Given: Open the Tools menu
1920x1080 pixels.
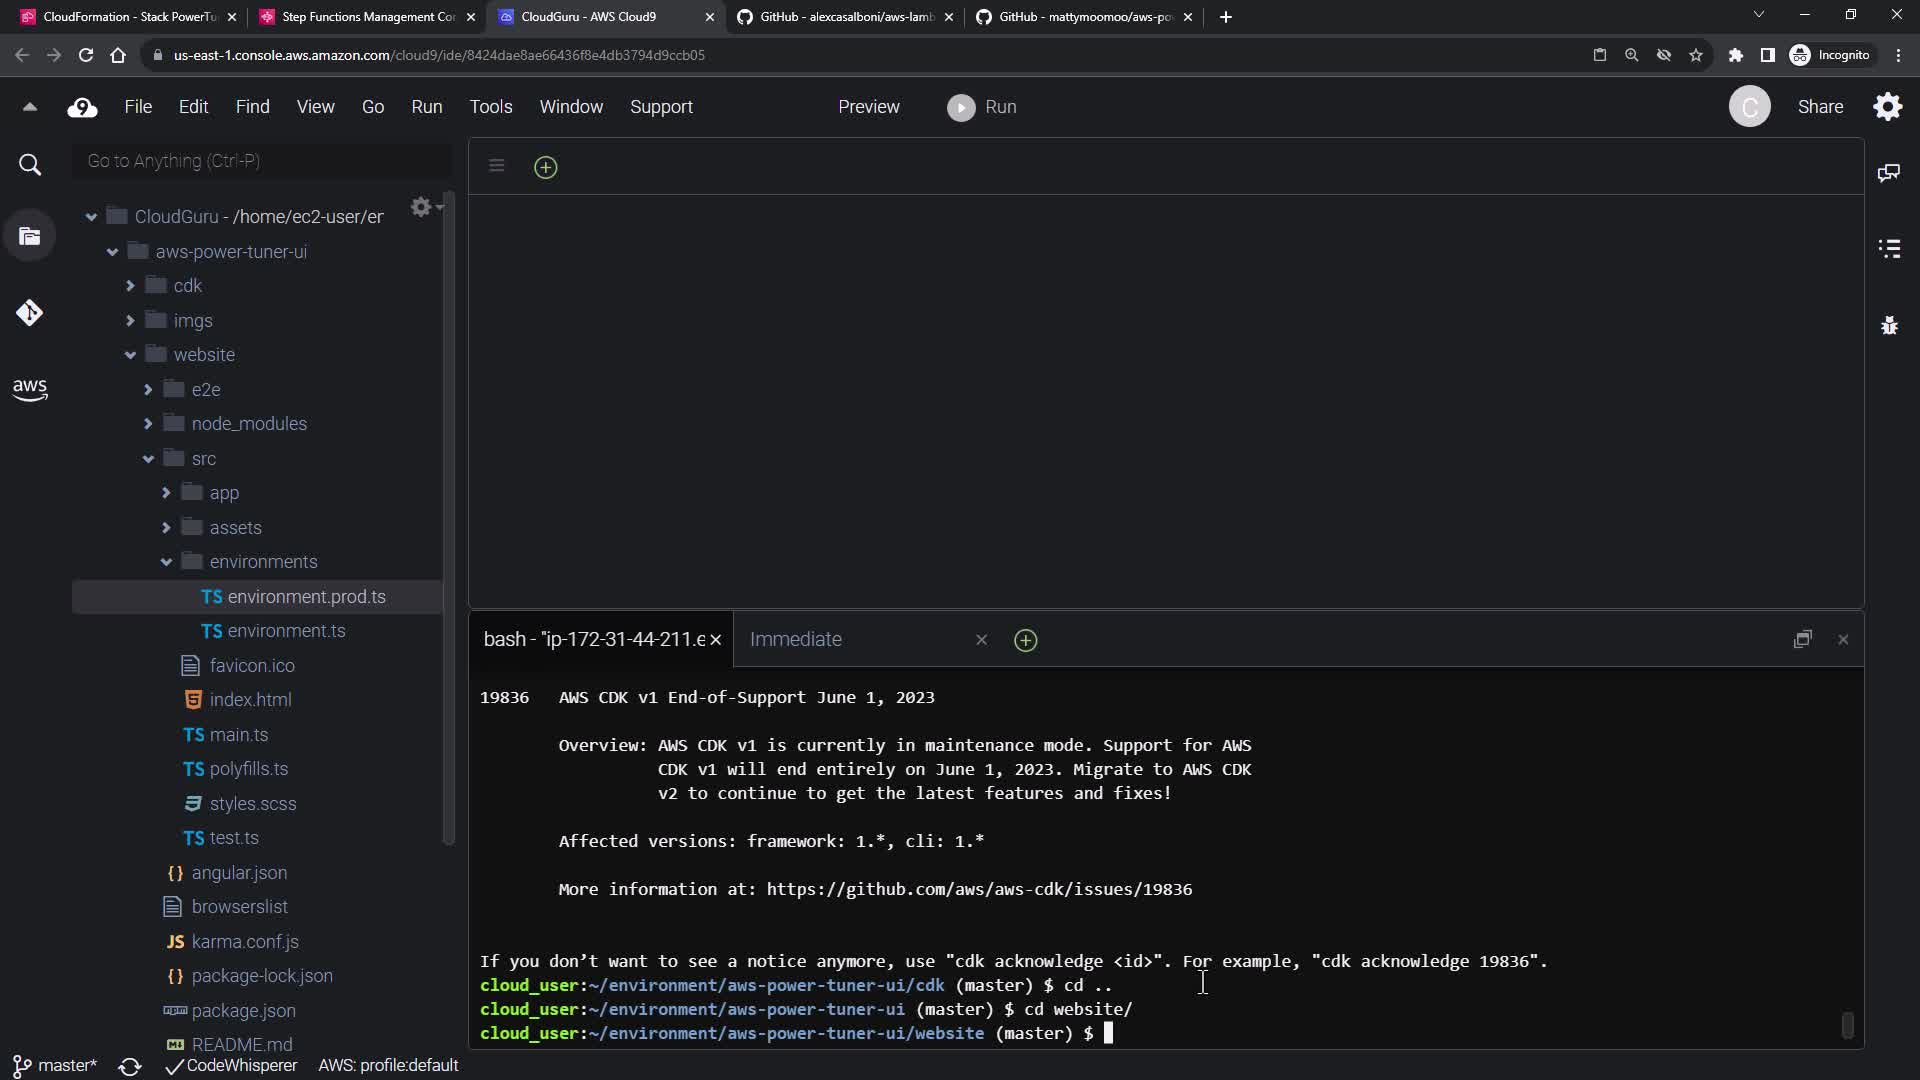Looking at the screenshot, I should coord(490,107).
